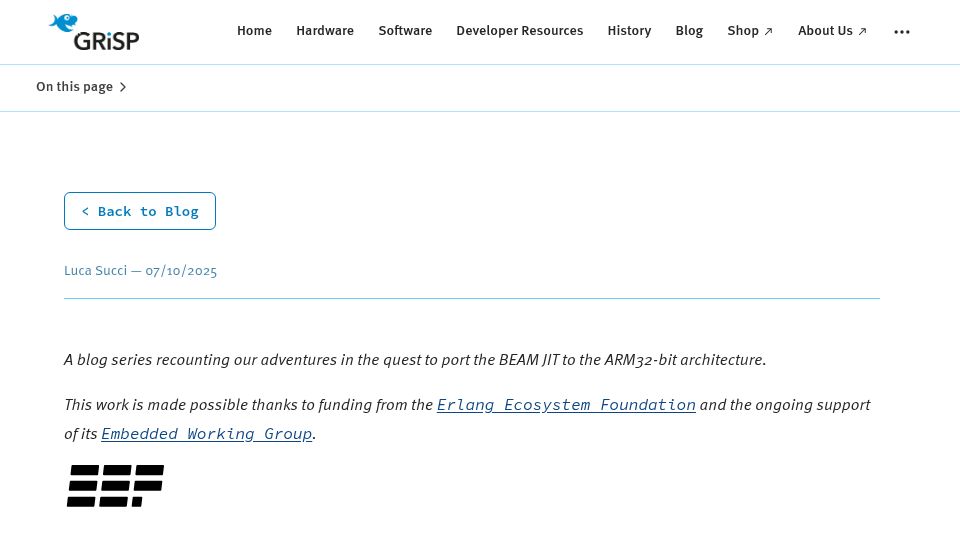Go to the Home menu item

point(254,31)
